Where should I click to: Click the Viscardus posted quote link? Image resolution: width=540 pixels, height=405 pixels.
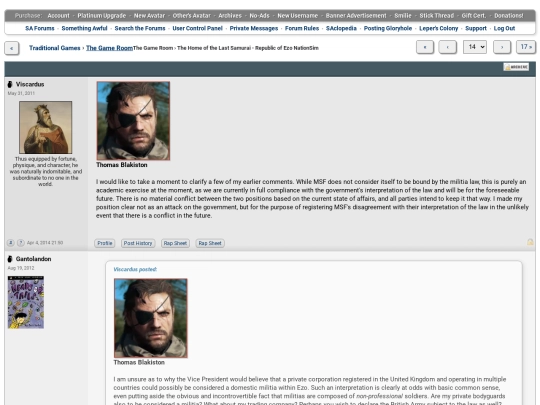pyautogui.click(x=135, y=269)
